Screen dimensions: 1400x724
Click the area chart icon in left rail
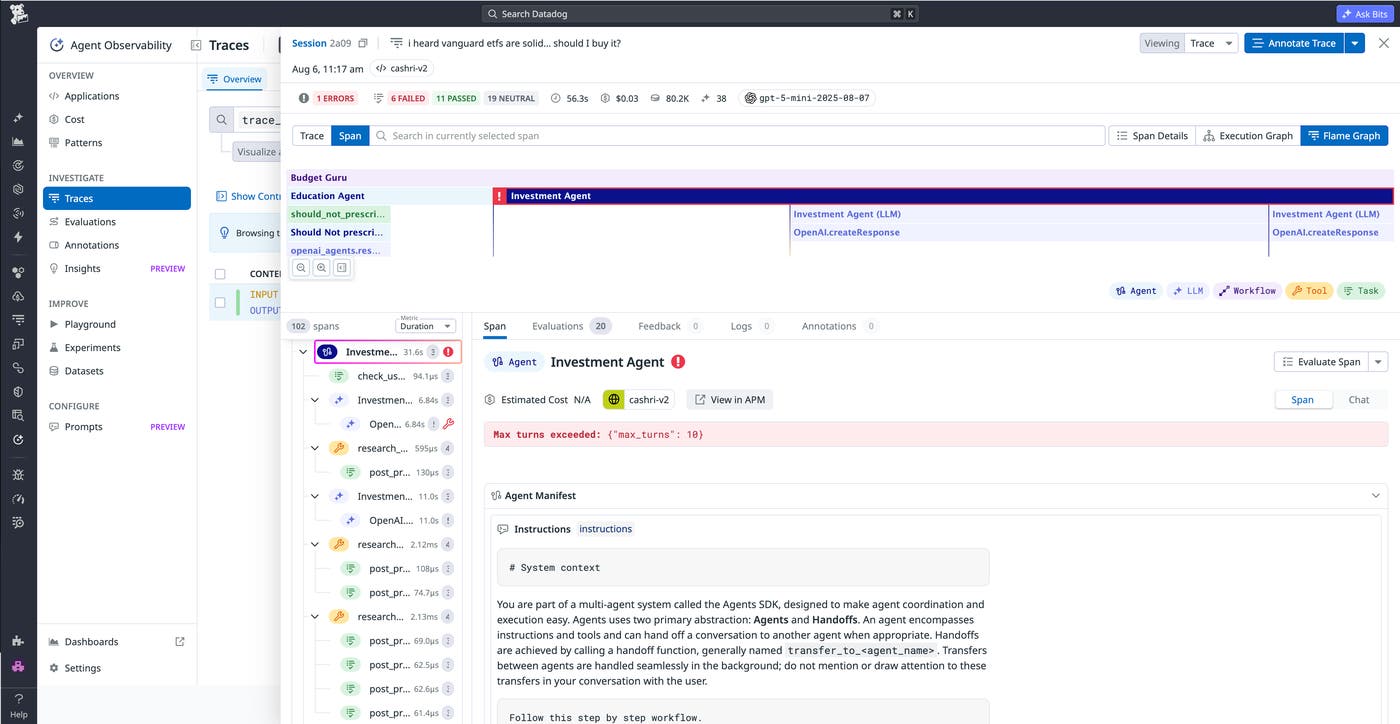click(x=18, y=141)
